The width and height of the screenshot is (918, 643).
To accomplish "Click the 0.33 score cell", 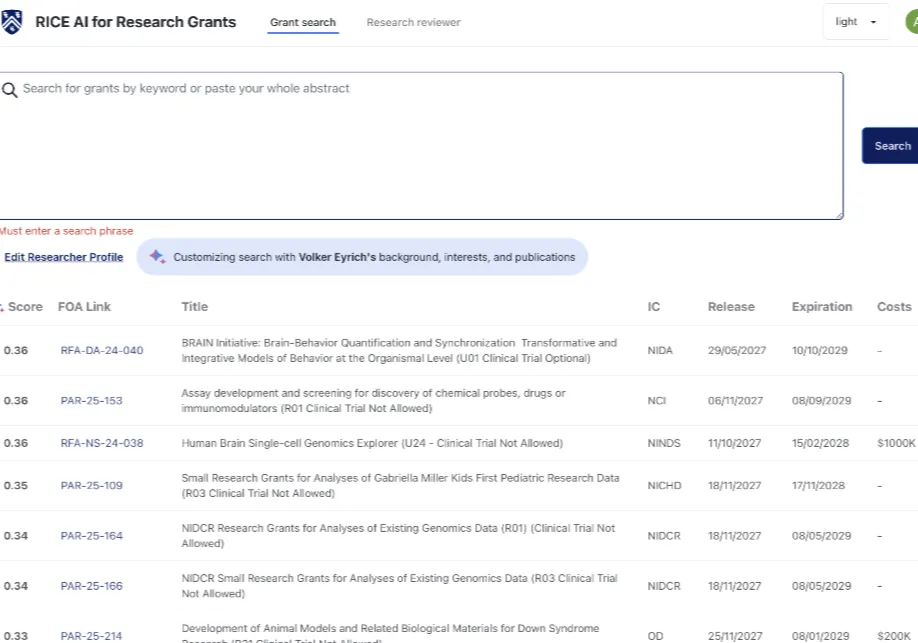I will [16, 636].
